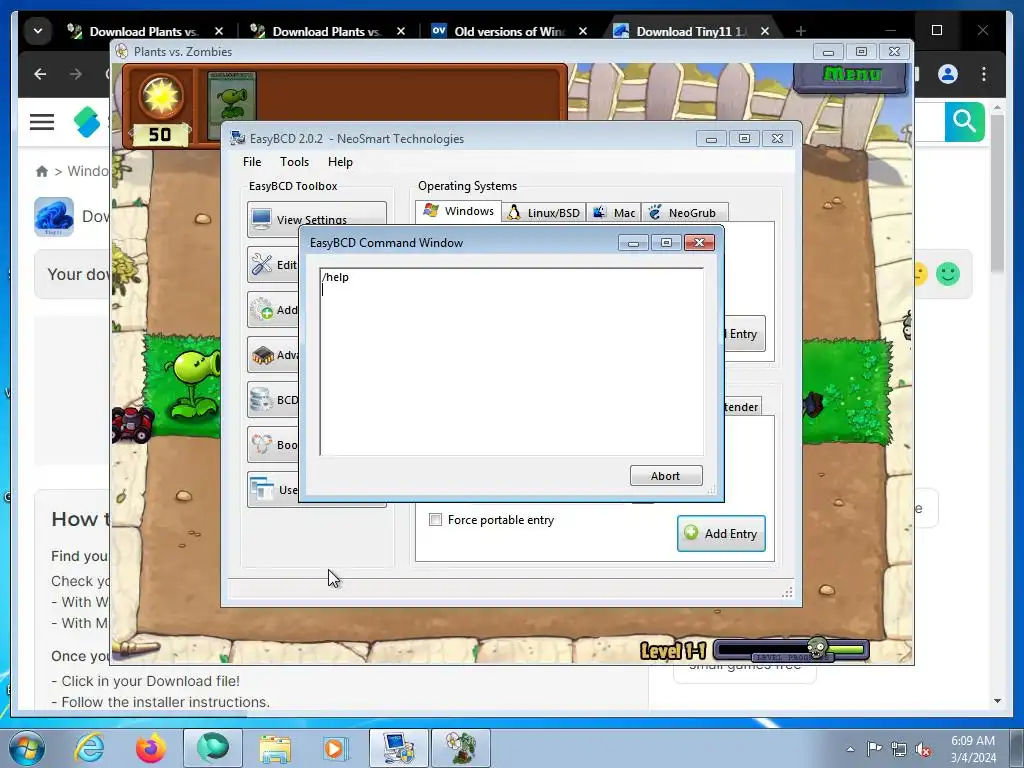1024x768 pixels.
Task: Click Abort in EasyBCD Command Window
Action: [665, 475]
